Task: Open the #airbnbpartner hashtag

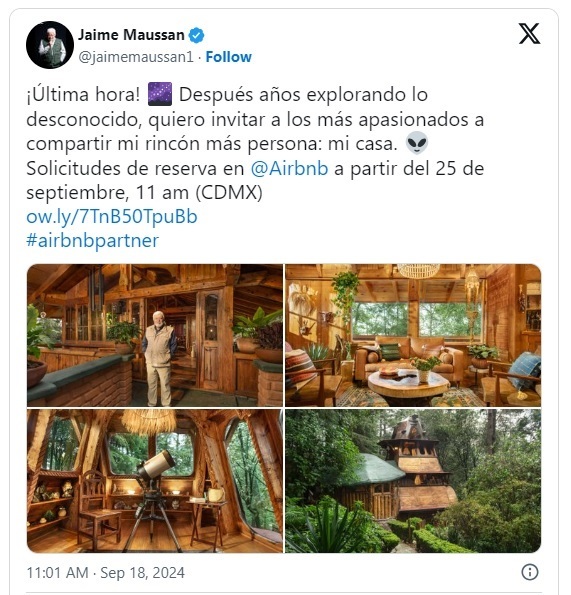Action: pyautogui.click(x=93, y=241)
